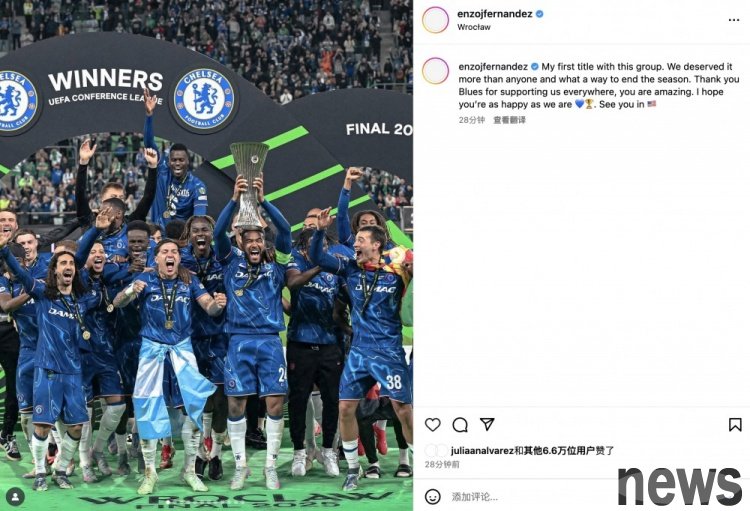Screen dimensions: 750x511
Task: Open comments via speech bubble icon
Action: tap(460, 424)
